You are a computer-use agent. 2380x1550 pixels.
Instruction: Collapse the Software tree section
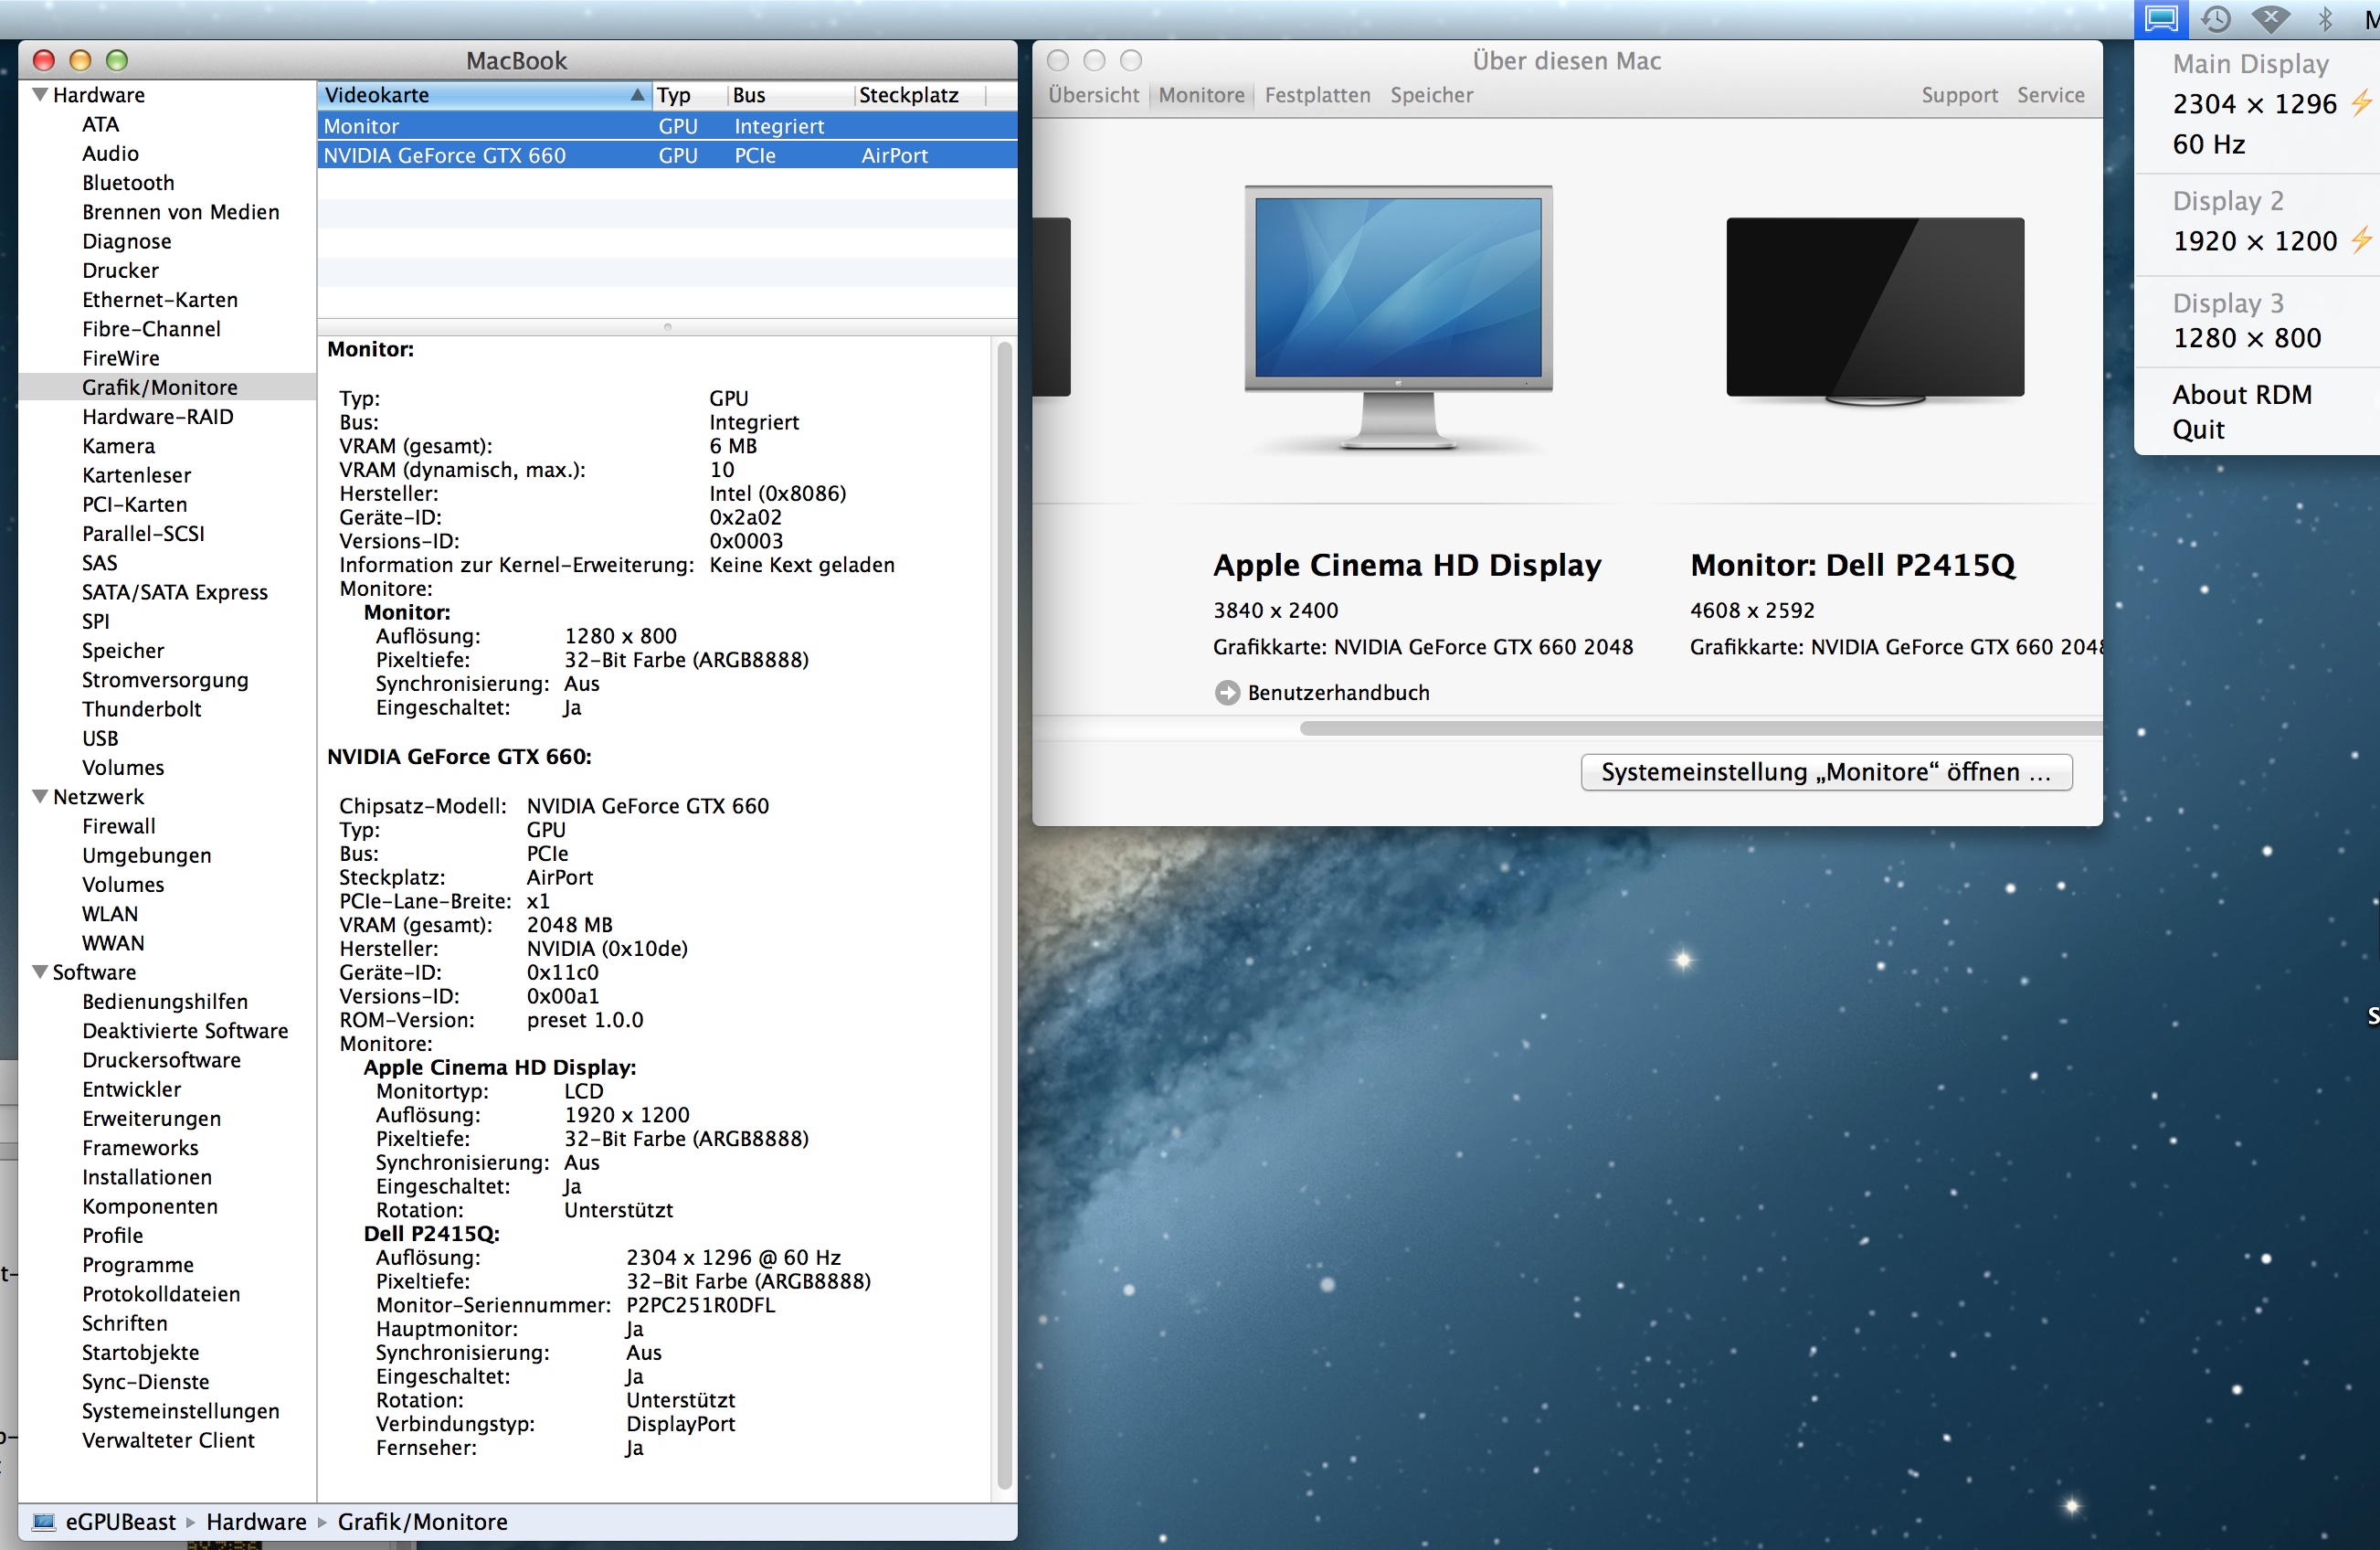[40, 972]
